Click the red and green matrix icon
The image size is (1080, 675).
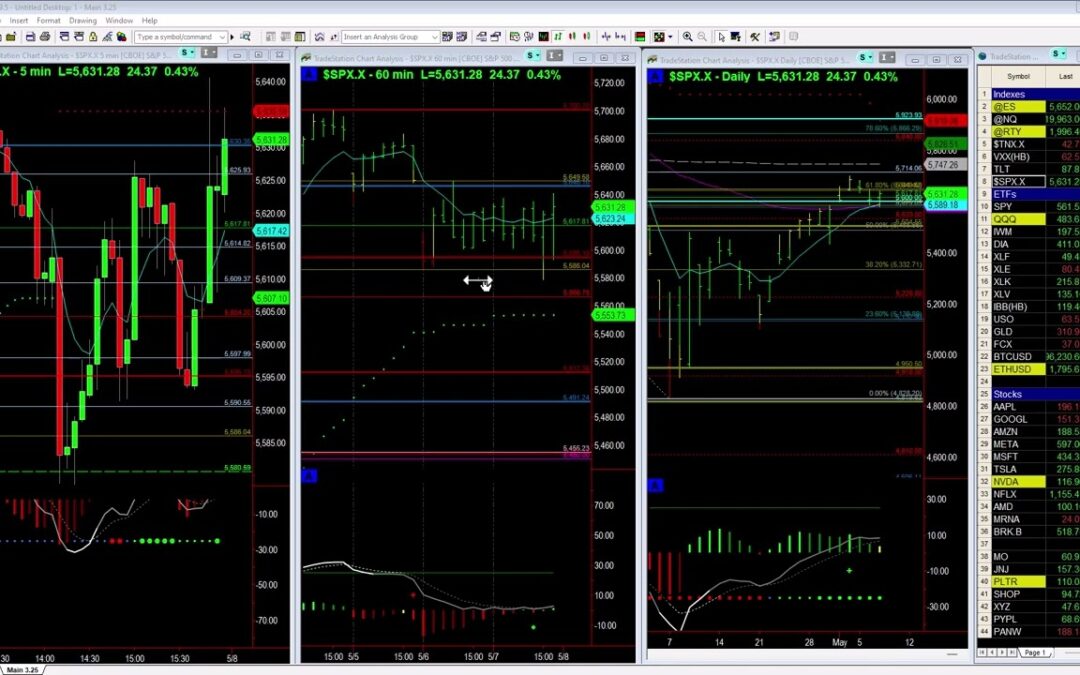(x=640, y=37)
